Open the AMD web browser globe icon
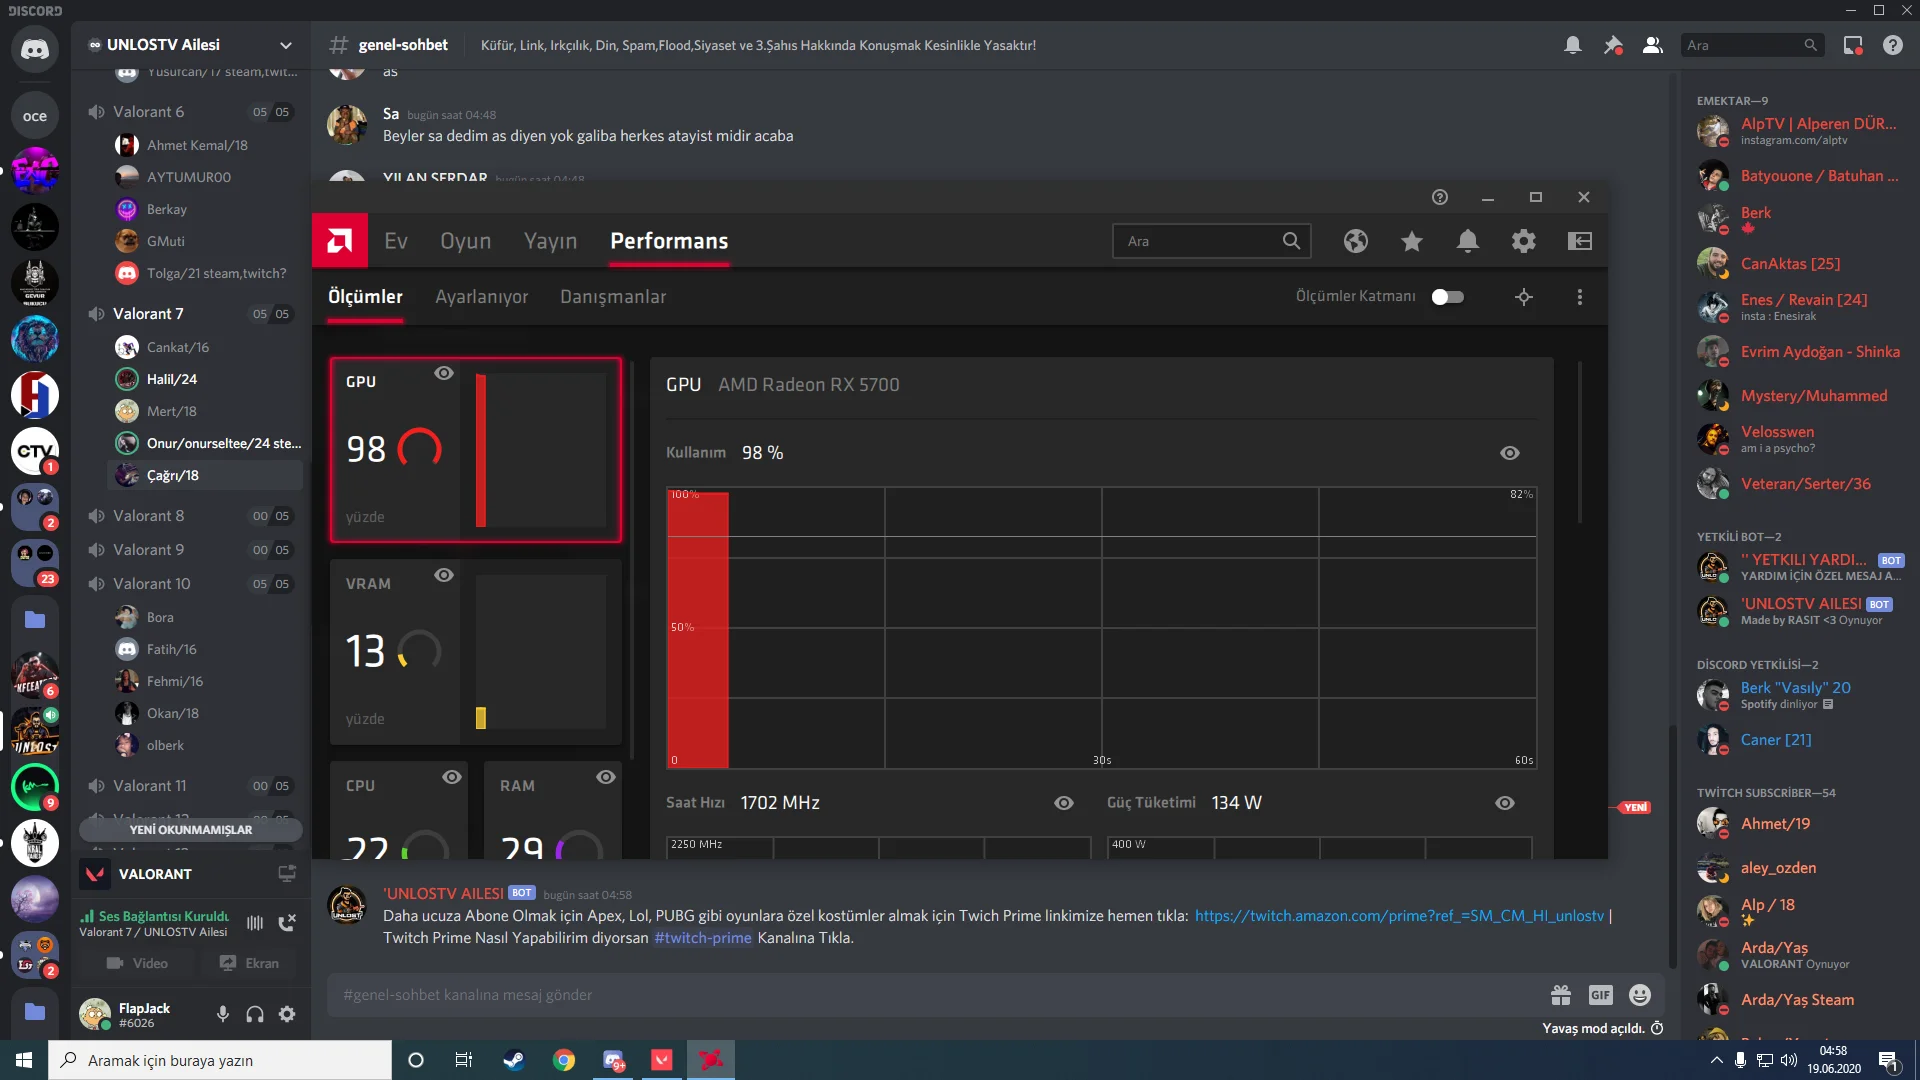Image resolution: width=1920 pixels, height=1080 pixels. (x=1356, y=241)
